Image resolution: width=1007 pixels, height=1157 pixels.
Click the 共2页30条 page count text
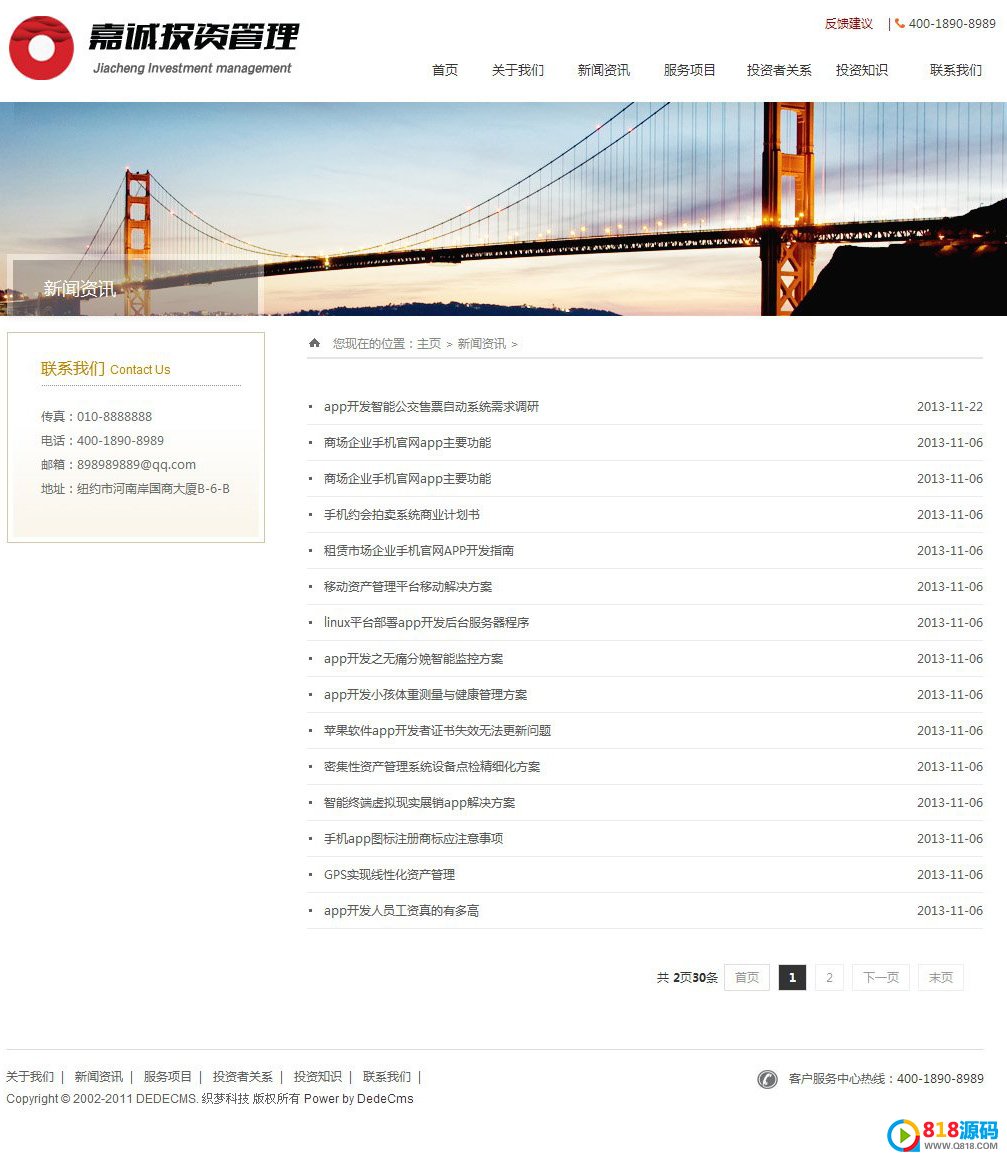687,978
